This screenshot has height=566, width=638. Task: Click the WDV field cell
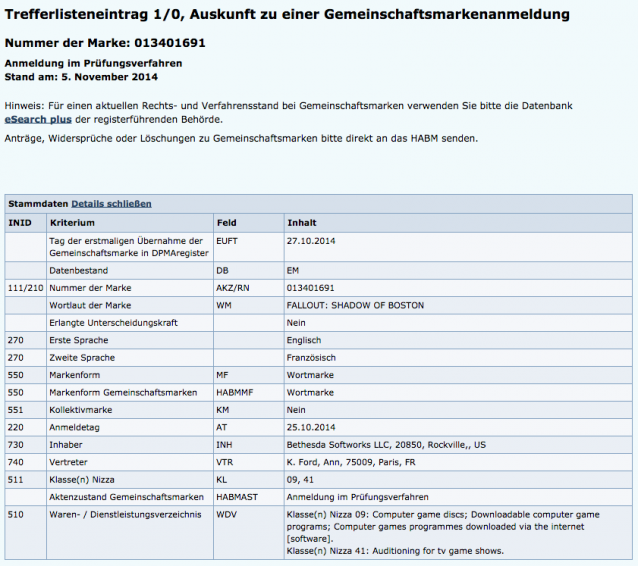[249, 533]
